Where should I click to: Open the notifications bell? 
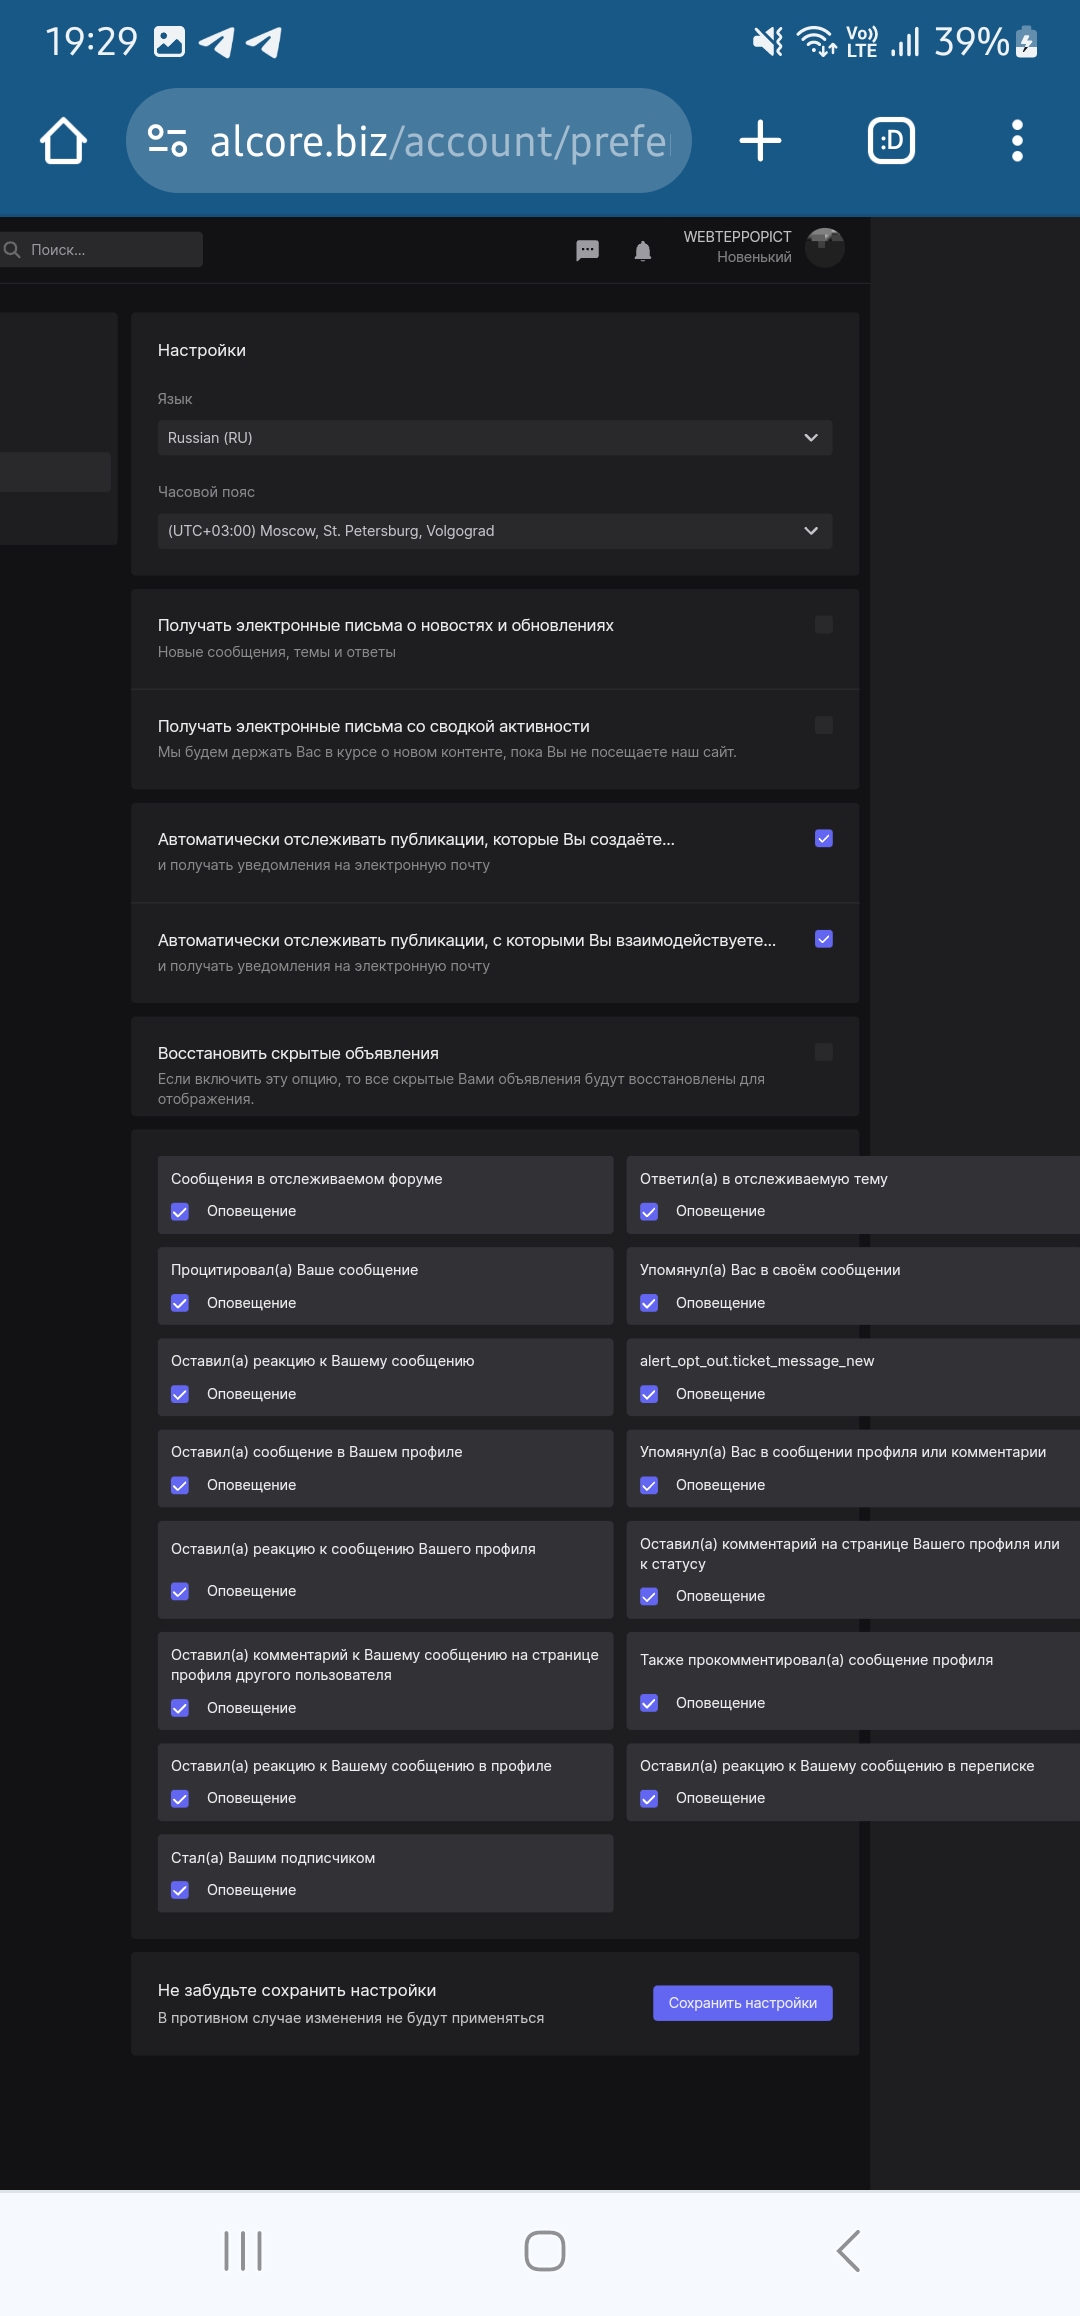tap(643, 250)
